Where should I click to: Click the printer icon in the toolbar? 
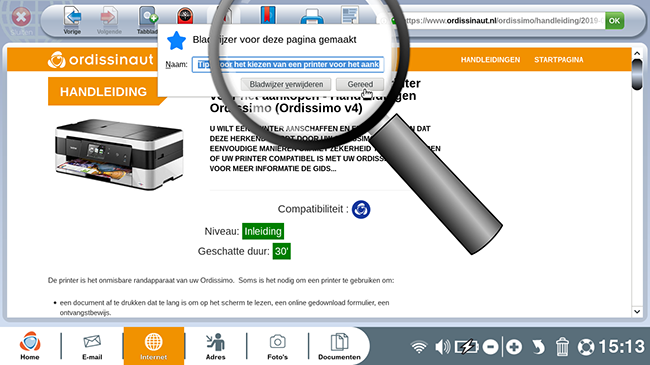pyautogui.click(x=312, y=17)
